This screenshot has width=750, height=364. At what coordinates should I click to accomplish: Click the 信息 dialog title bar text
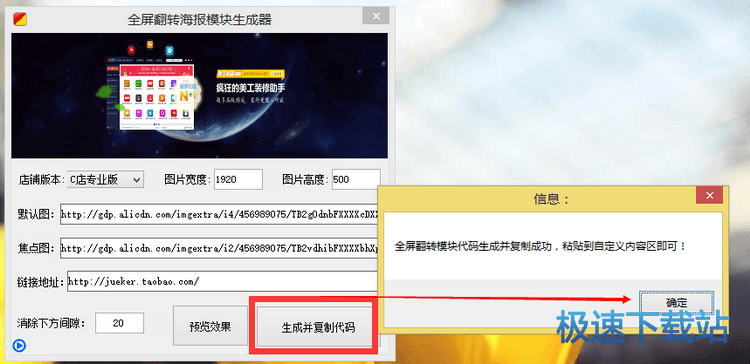pyautogui.click(x=552, y=199)
